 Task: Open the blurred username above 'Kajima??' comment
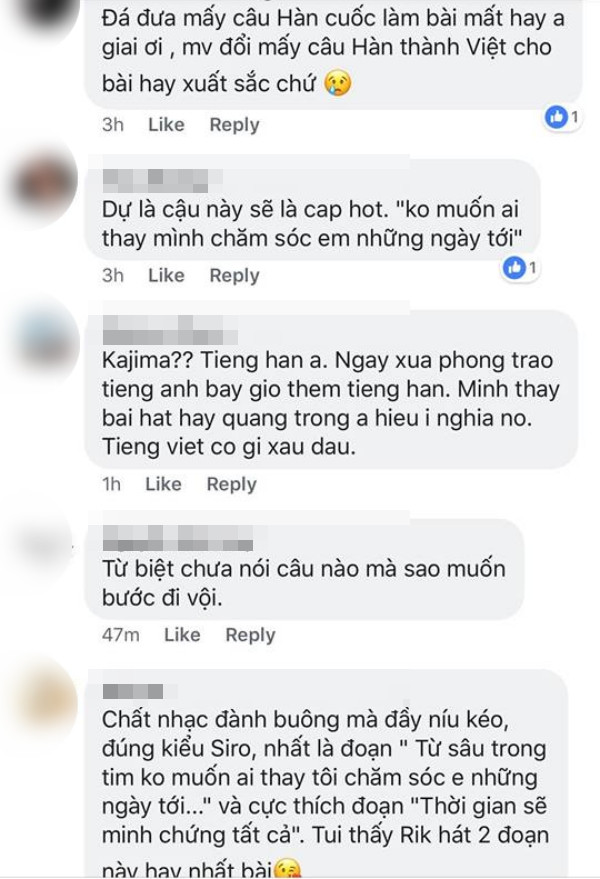click(x=170, y=330)
